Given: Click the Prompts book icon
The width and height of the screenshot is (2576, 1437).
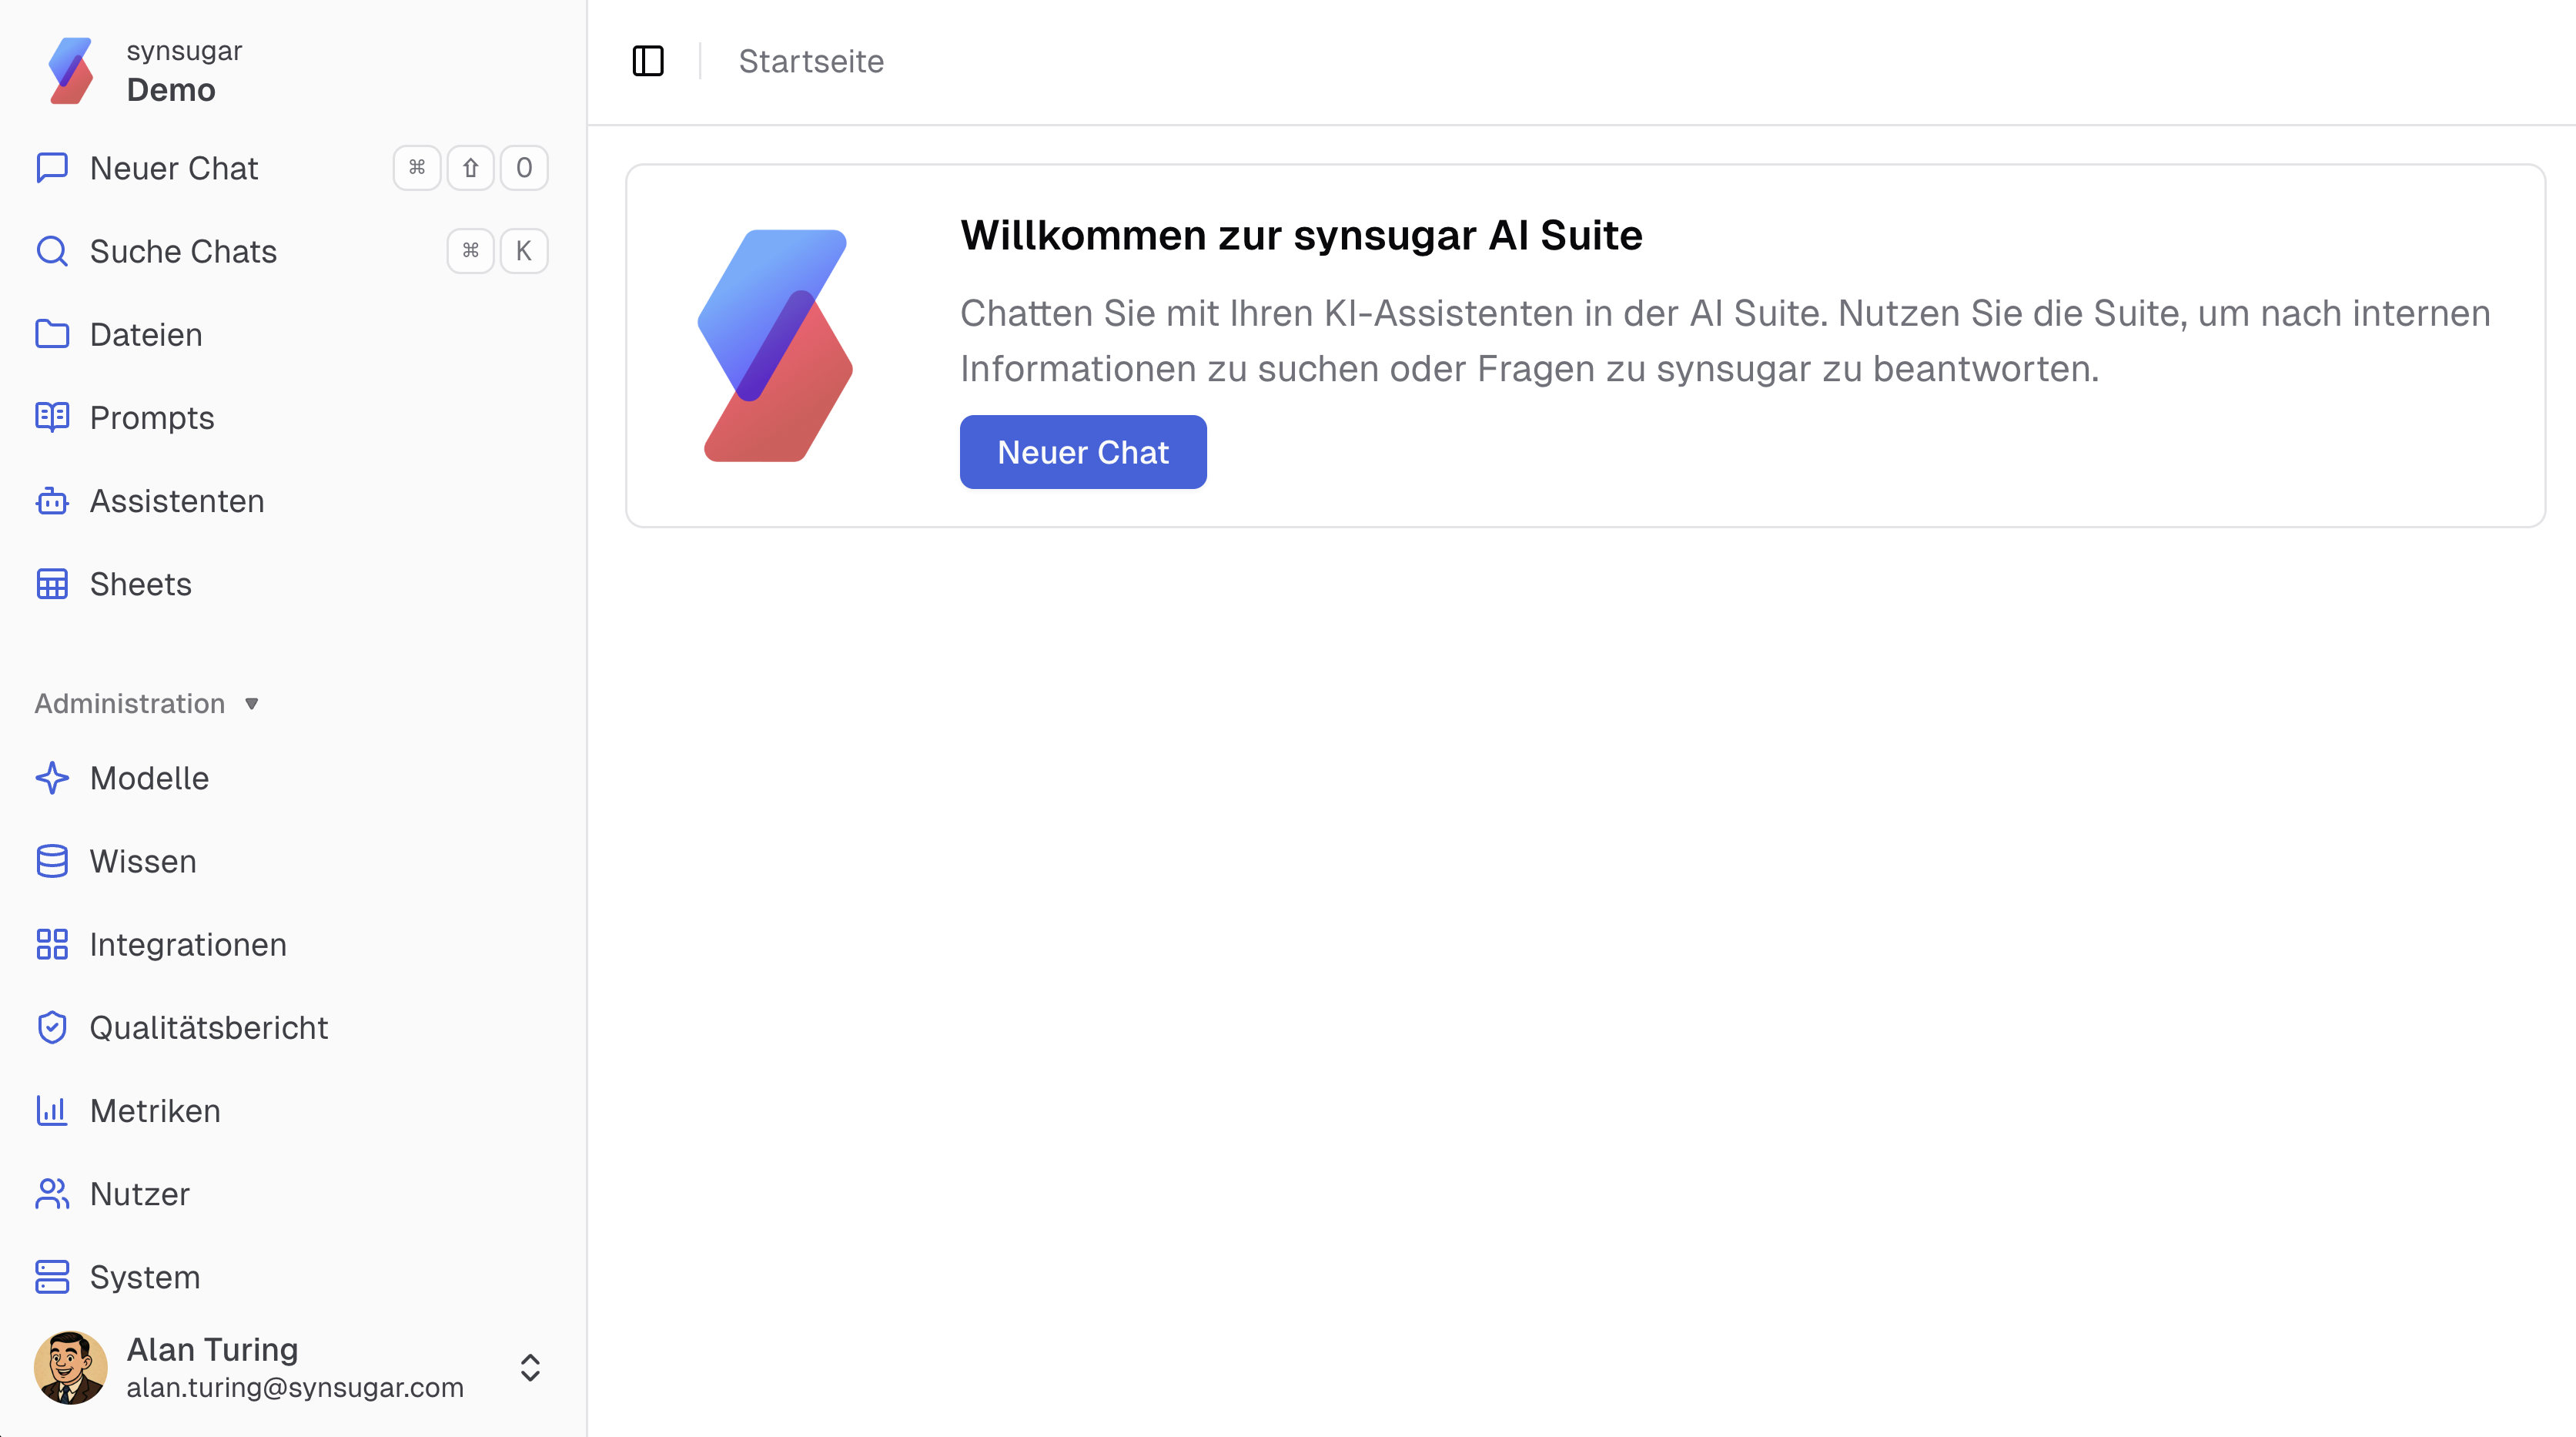Looking at the screenshot, I should (52, 417).
